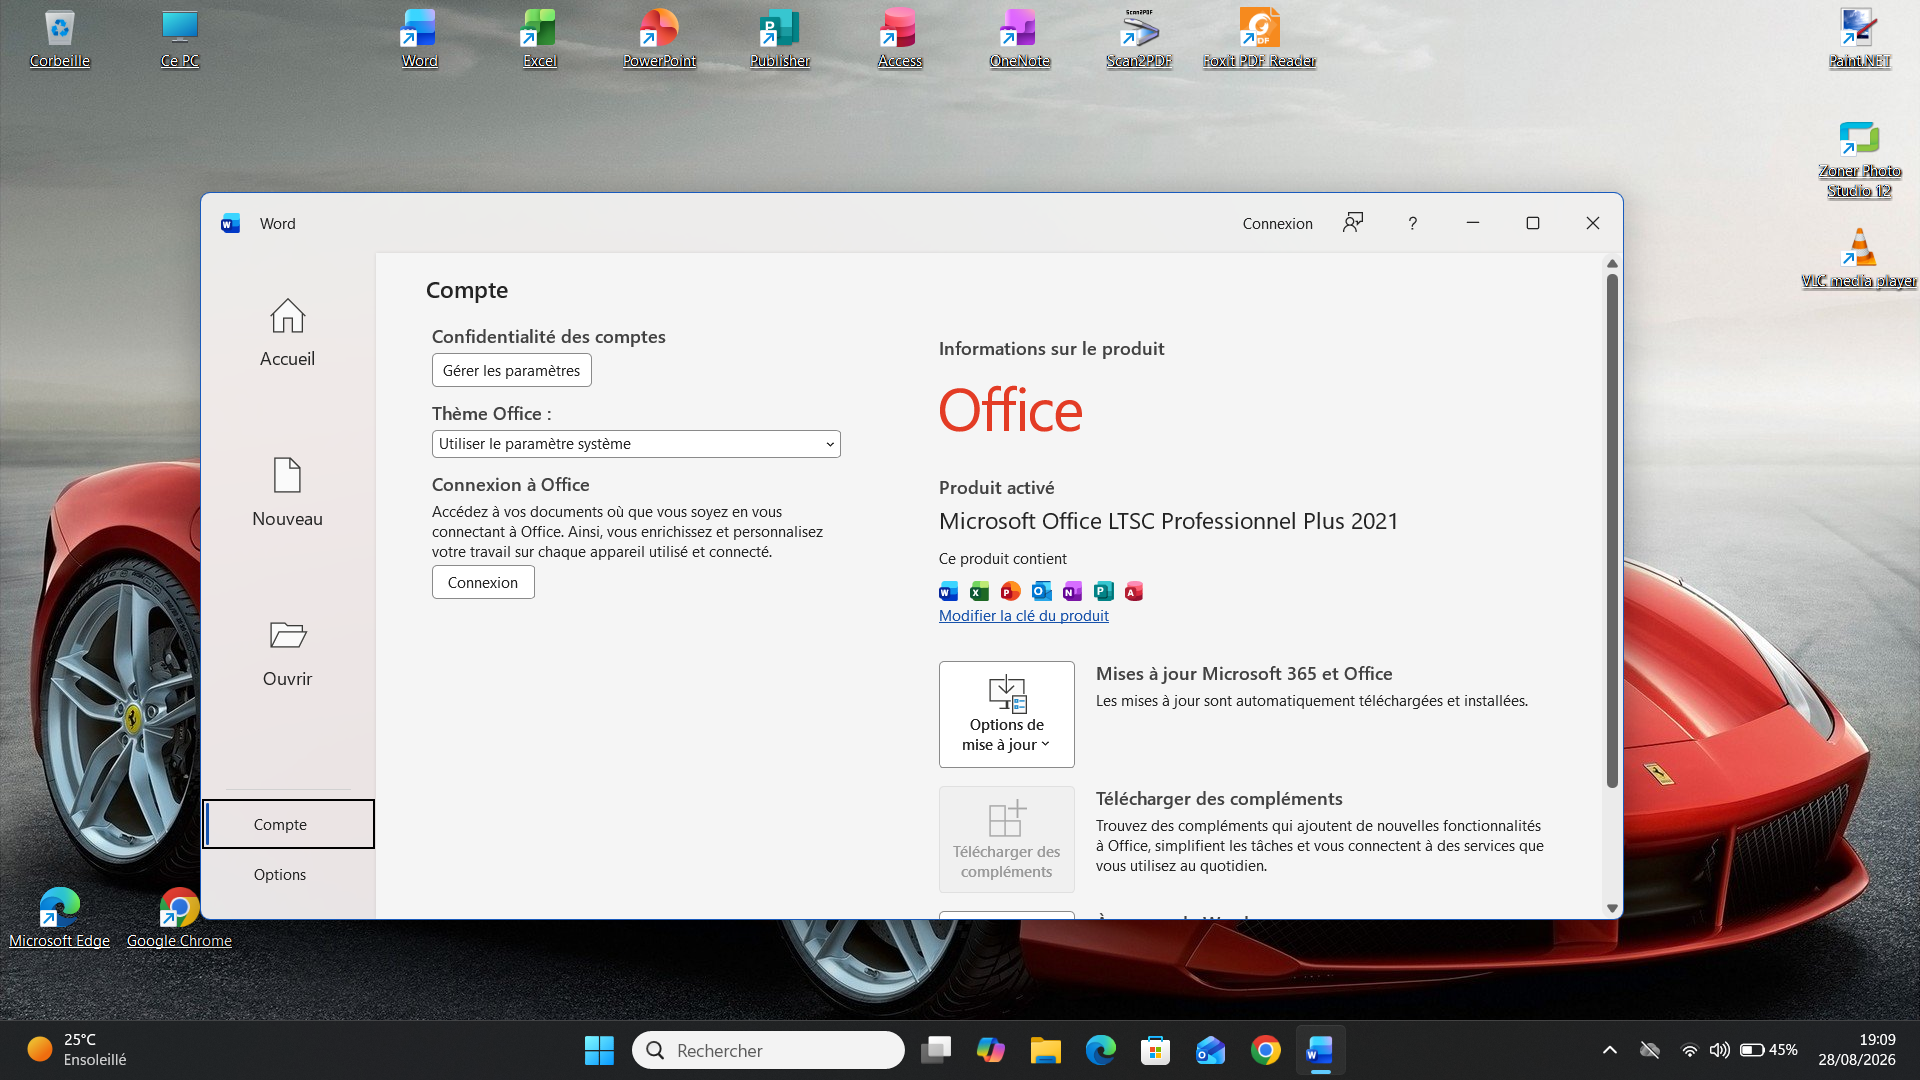Viewport: 1920px width, 1080px height.
Task: Select Scan2PDF desktop icon
Action: 1139,38
